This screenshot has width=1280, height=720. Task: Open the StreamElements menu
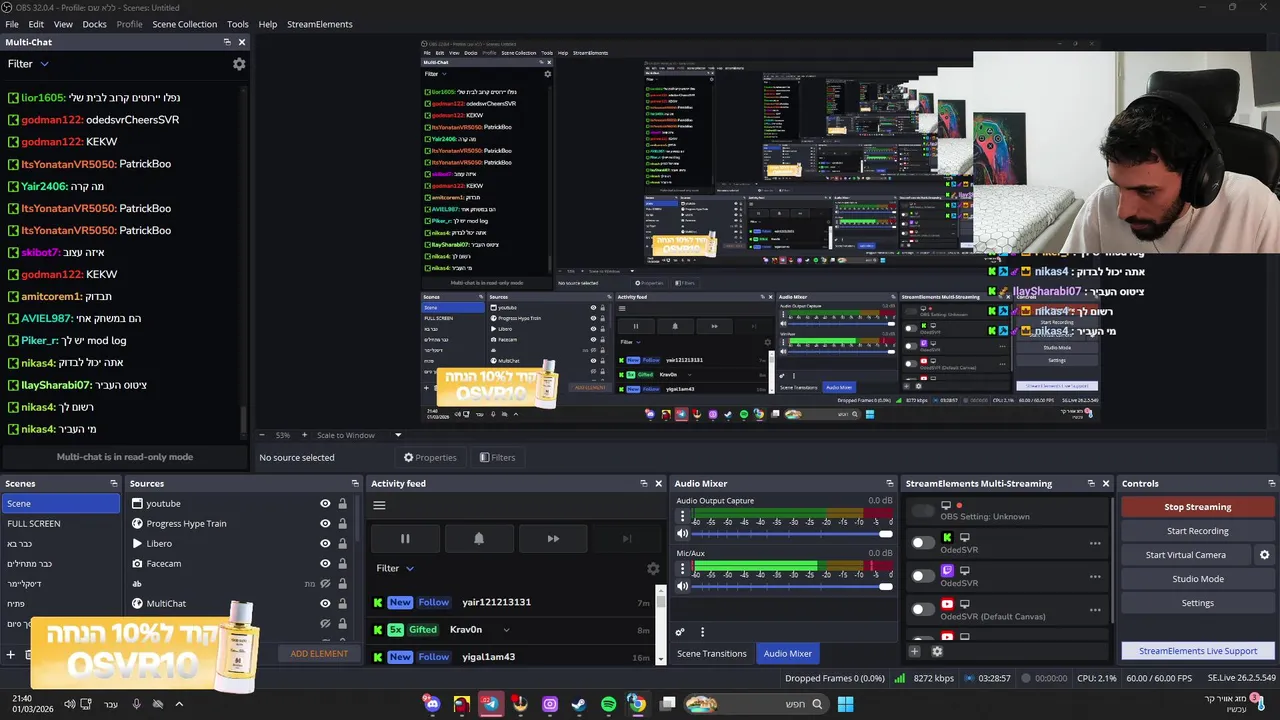[x=320, y=24]
